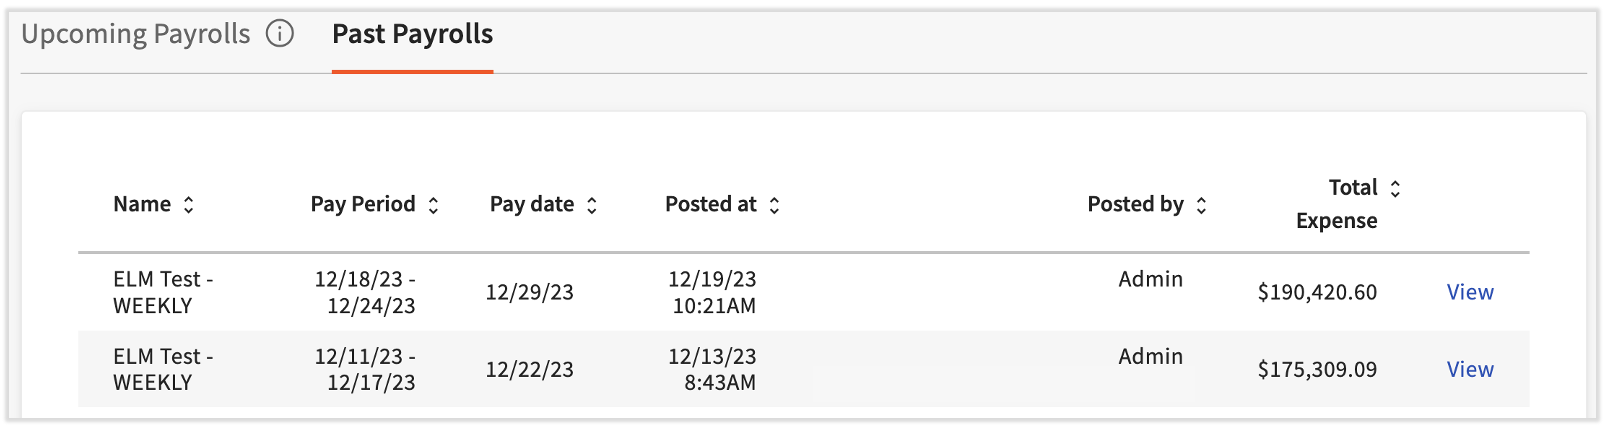The width and height of the screenshot is (1606, 428).
Task: Open View link for $175,309.09 payroll
Action: point(1470,369)
